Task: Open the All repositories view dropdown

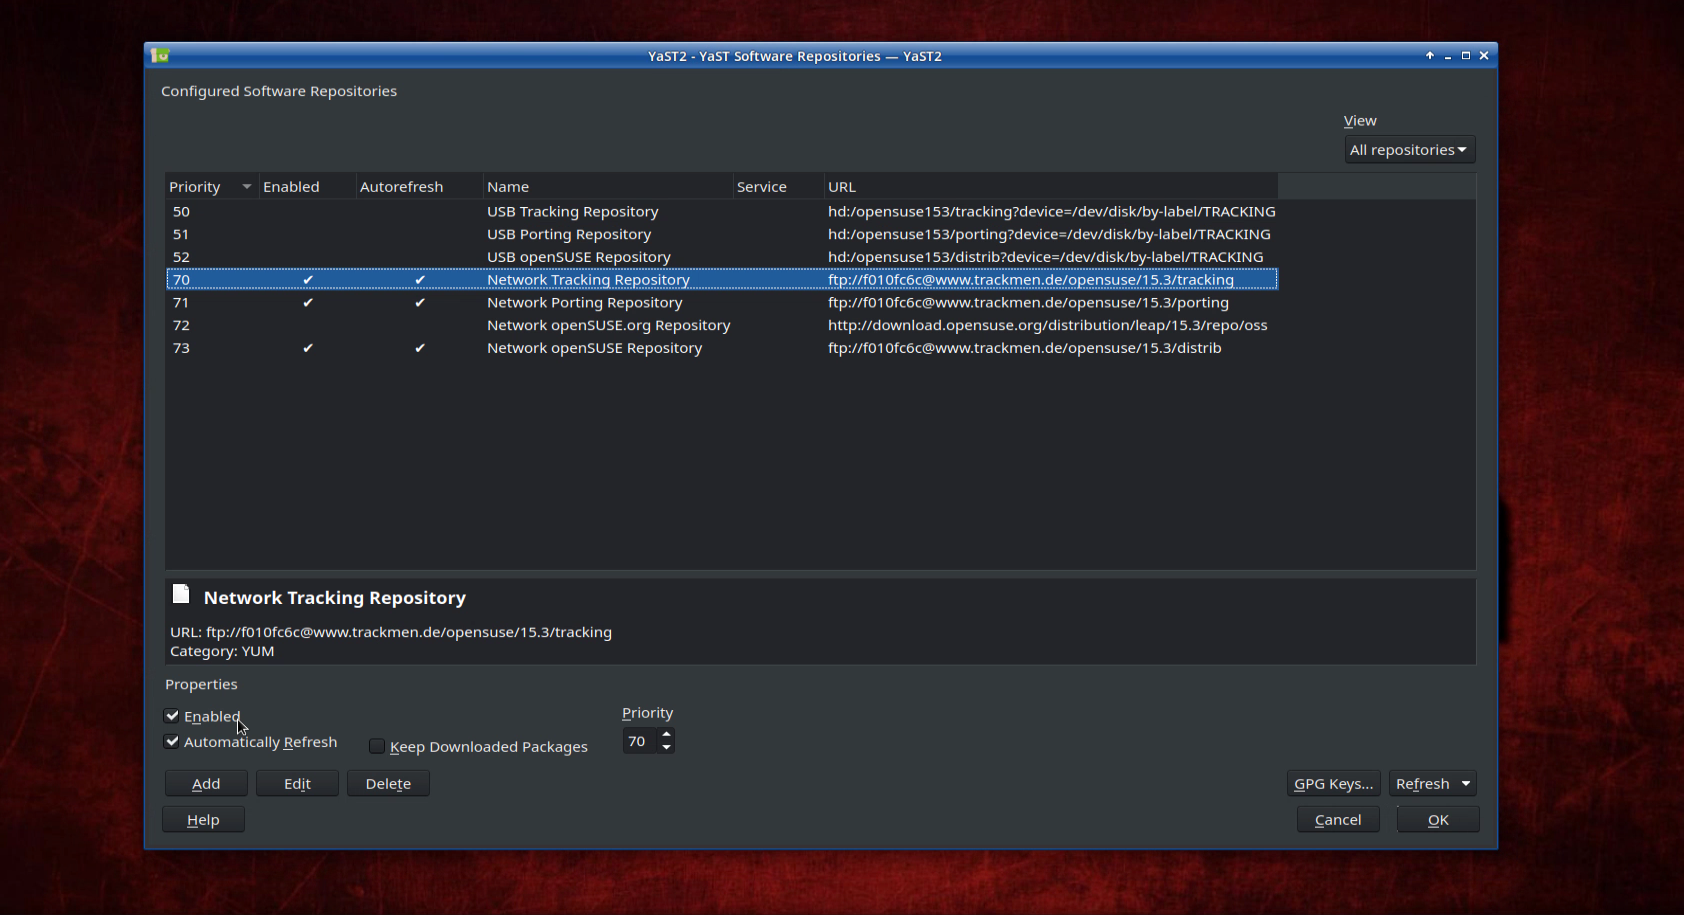Action: point(1409,150)
